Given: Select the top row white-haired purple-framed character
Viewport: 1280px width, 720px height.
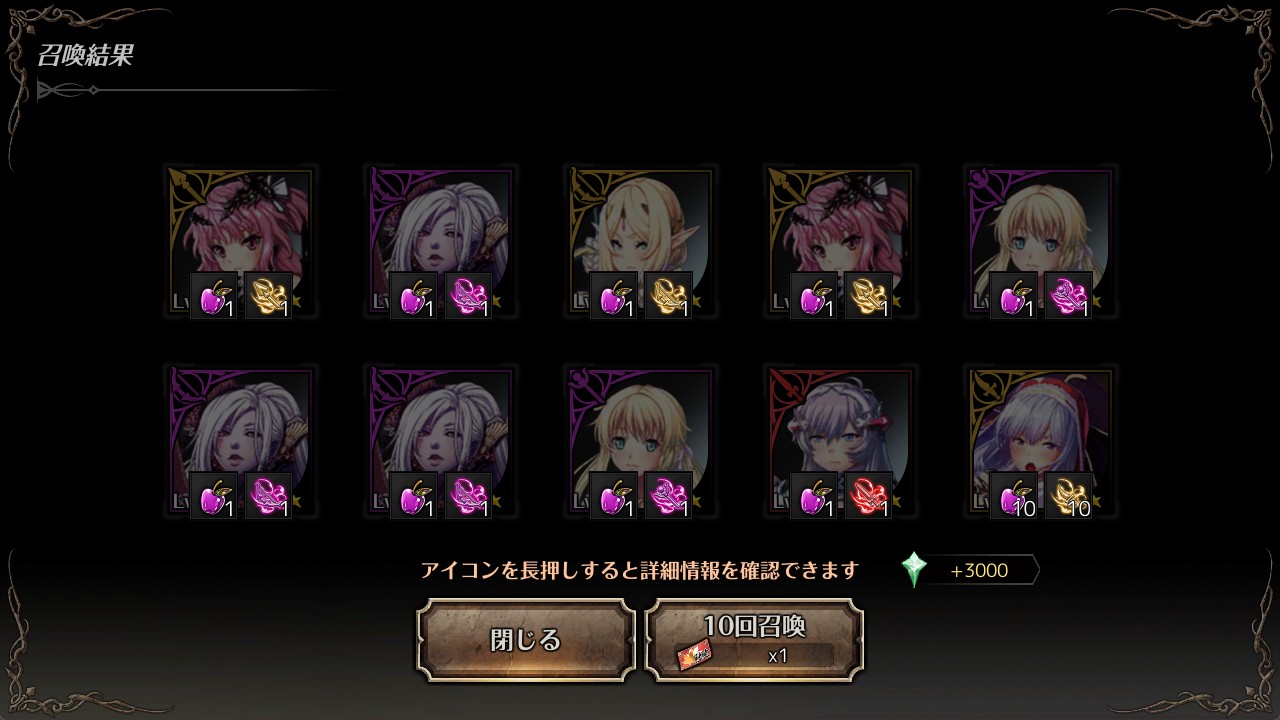Looking at the screenshot, I should pos(440,242).
